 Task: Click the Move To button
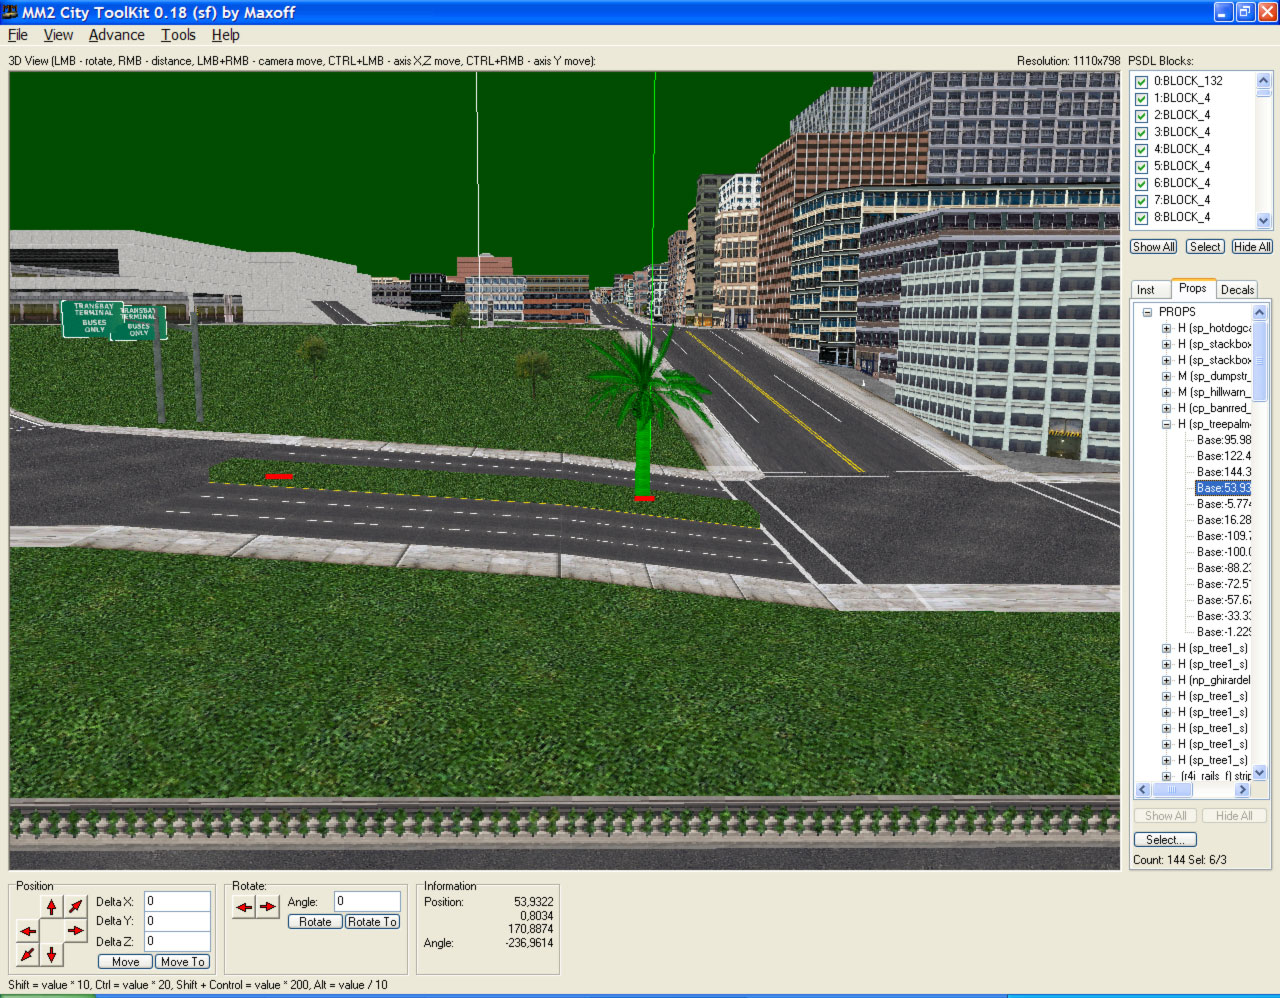(182, 962)
